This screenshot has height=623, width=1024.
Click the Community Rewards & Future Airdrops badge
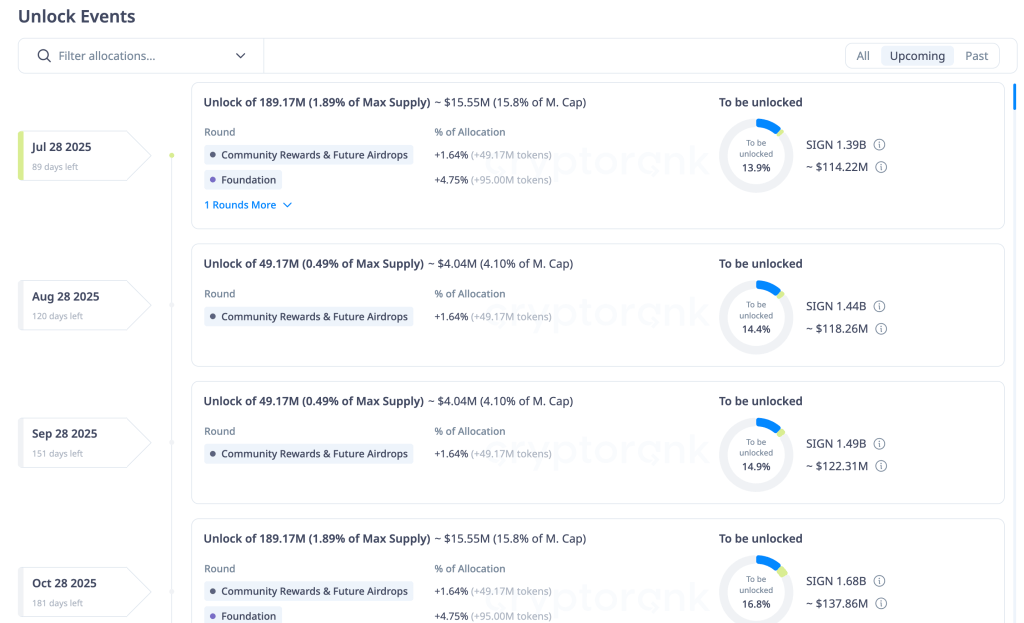click(x=309, y=154)
